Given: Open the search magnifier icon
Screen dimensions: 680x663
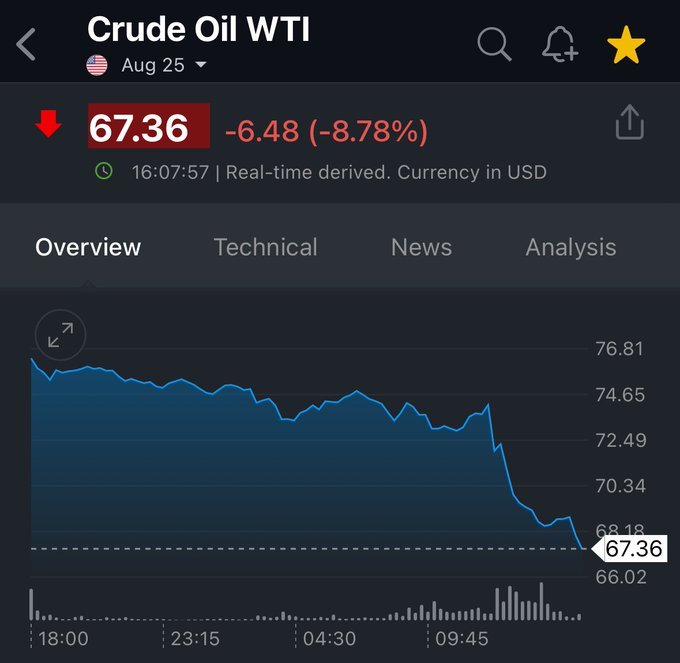Looking at the screenshot, I should pyautogui.click(x=494, y=44).
